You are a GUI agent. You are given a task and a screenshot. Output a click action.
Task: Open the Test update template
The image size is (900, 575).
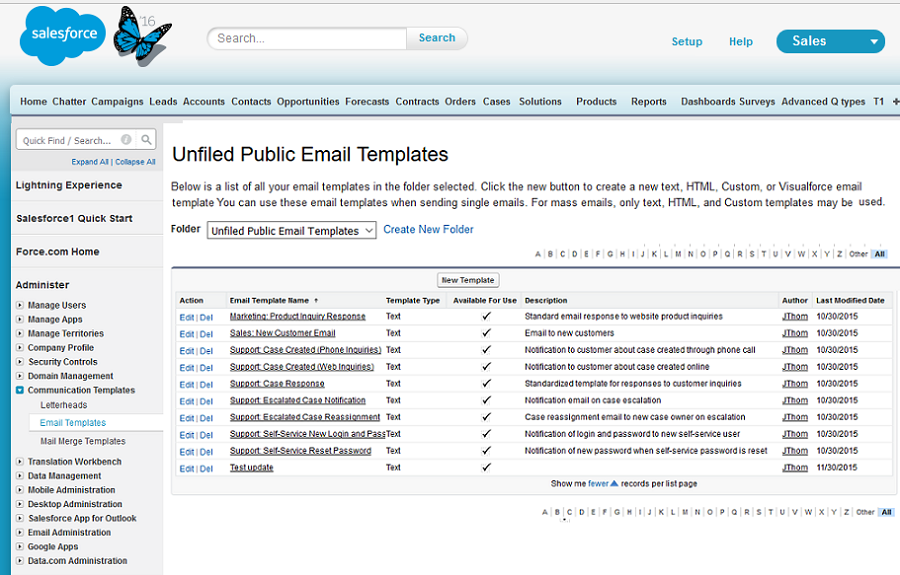pyautogui.click(x=251, y=468)
